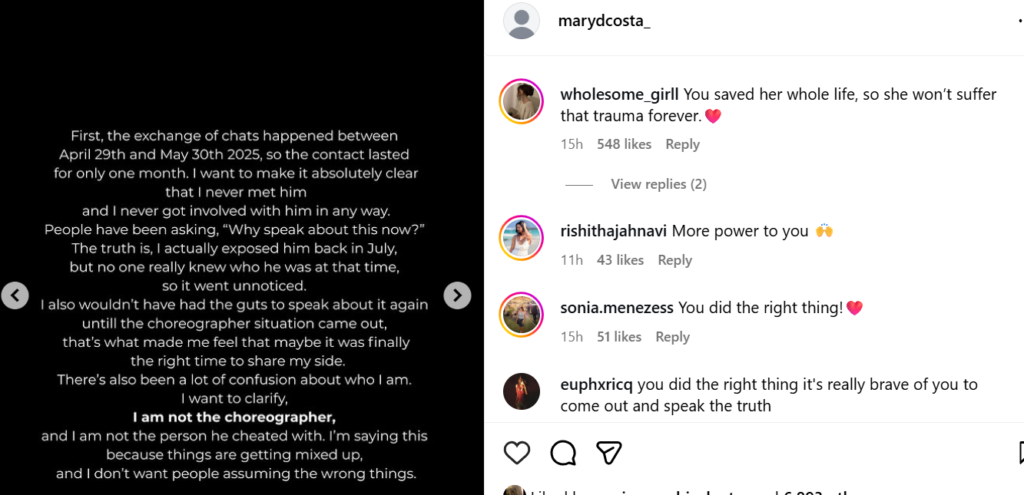Open the comment bubble icon
1024x495 pixels.
563,453
